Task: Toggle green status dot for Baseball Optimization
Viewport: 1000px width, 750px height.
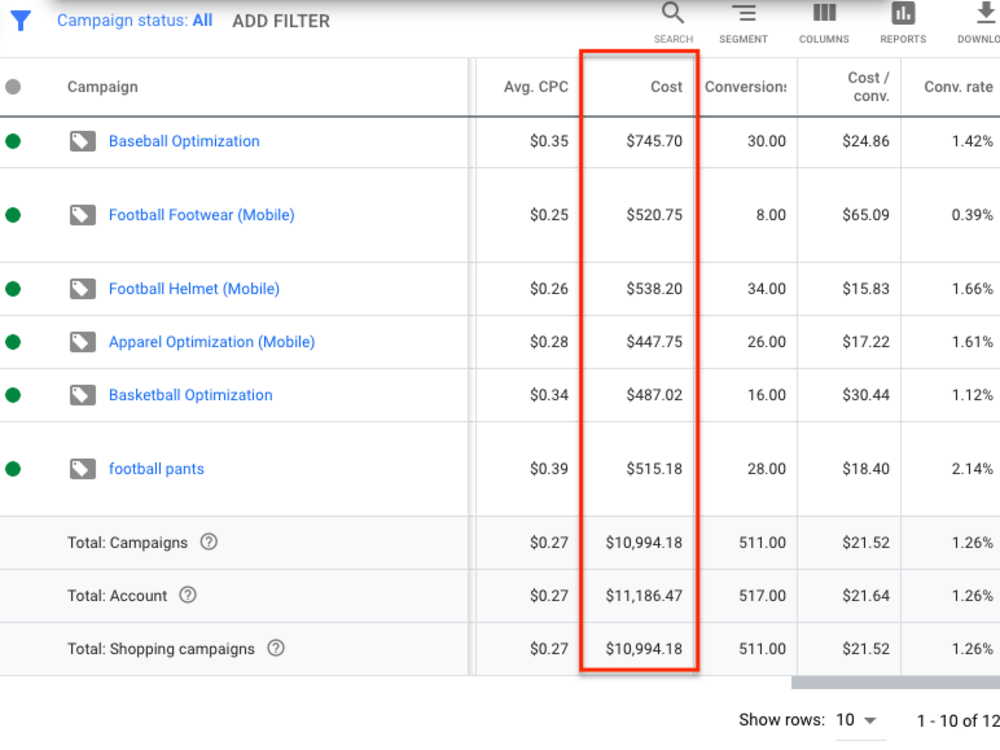Action: pos(13,141)
